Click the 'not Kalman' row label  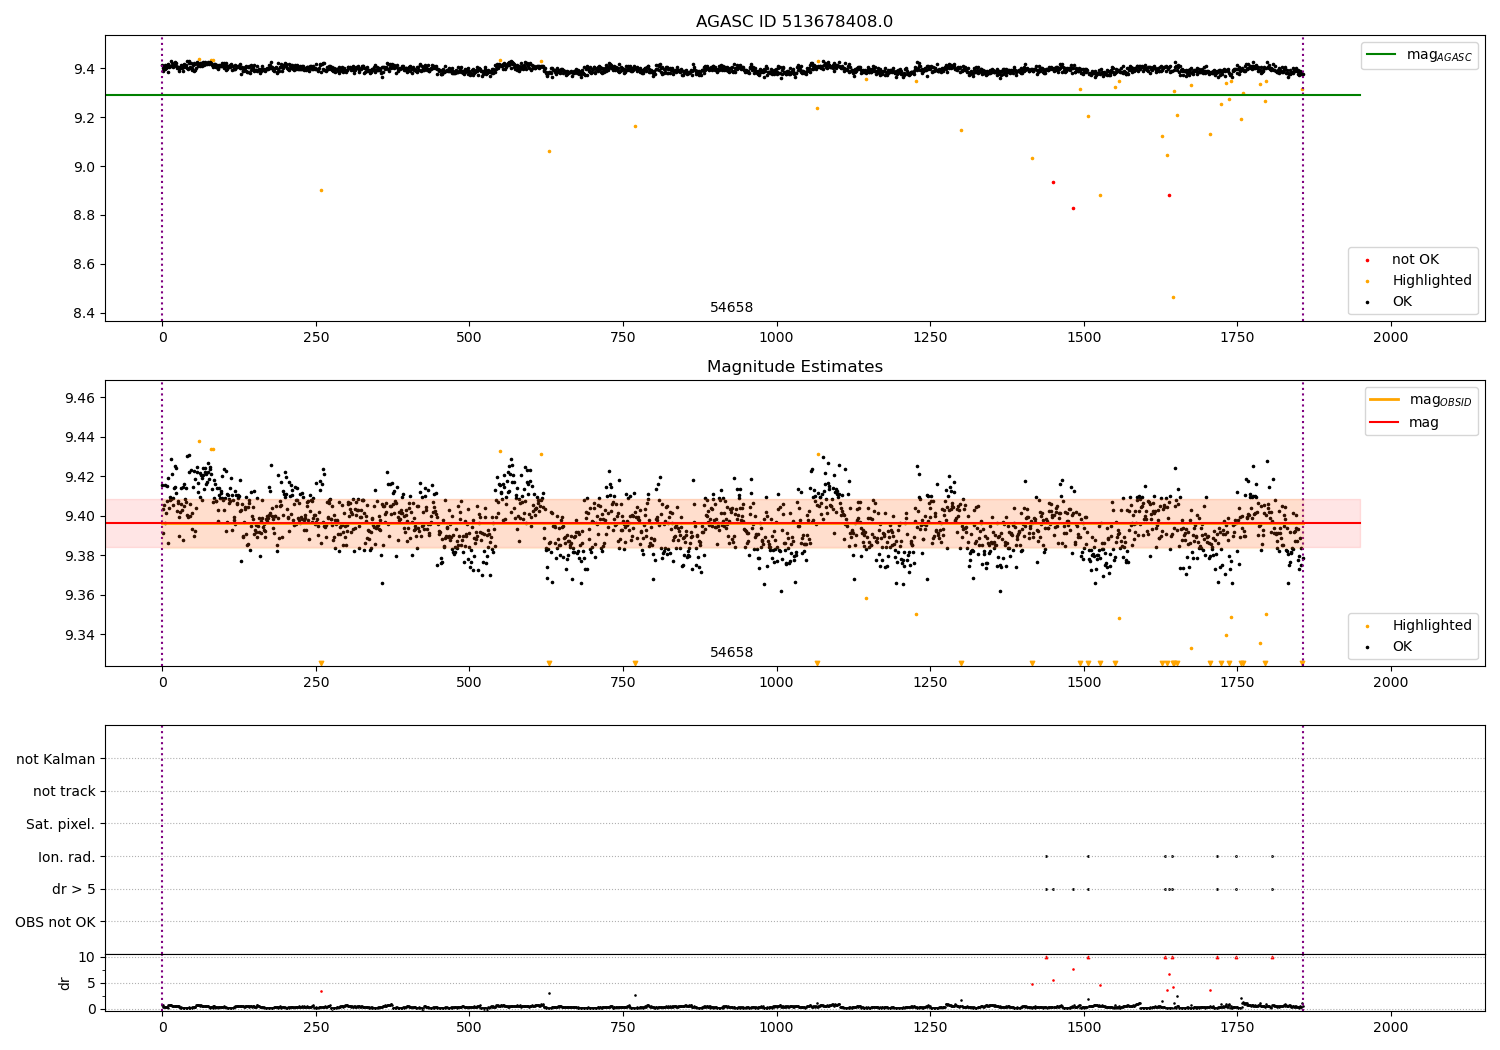tap(56, 759)
